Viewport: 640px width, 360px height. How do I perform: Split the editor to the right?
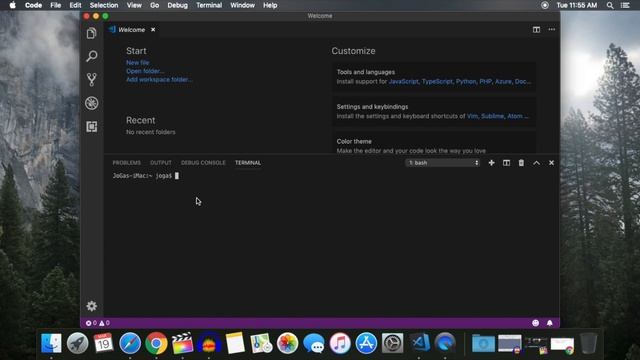[536, 29]
